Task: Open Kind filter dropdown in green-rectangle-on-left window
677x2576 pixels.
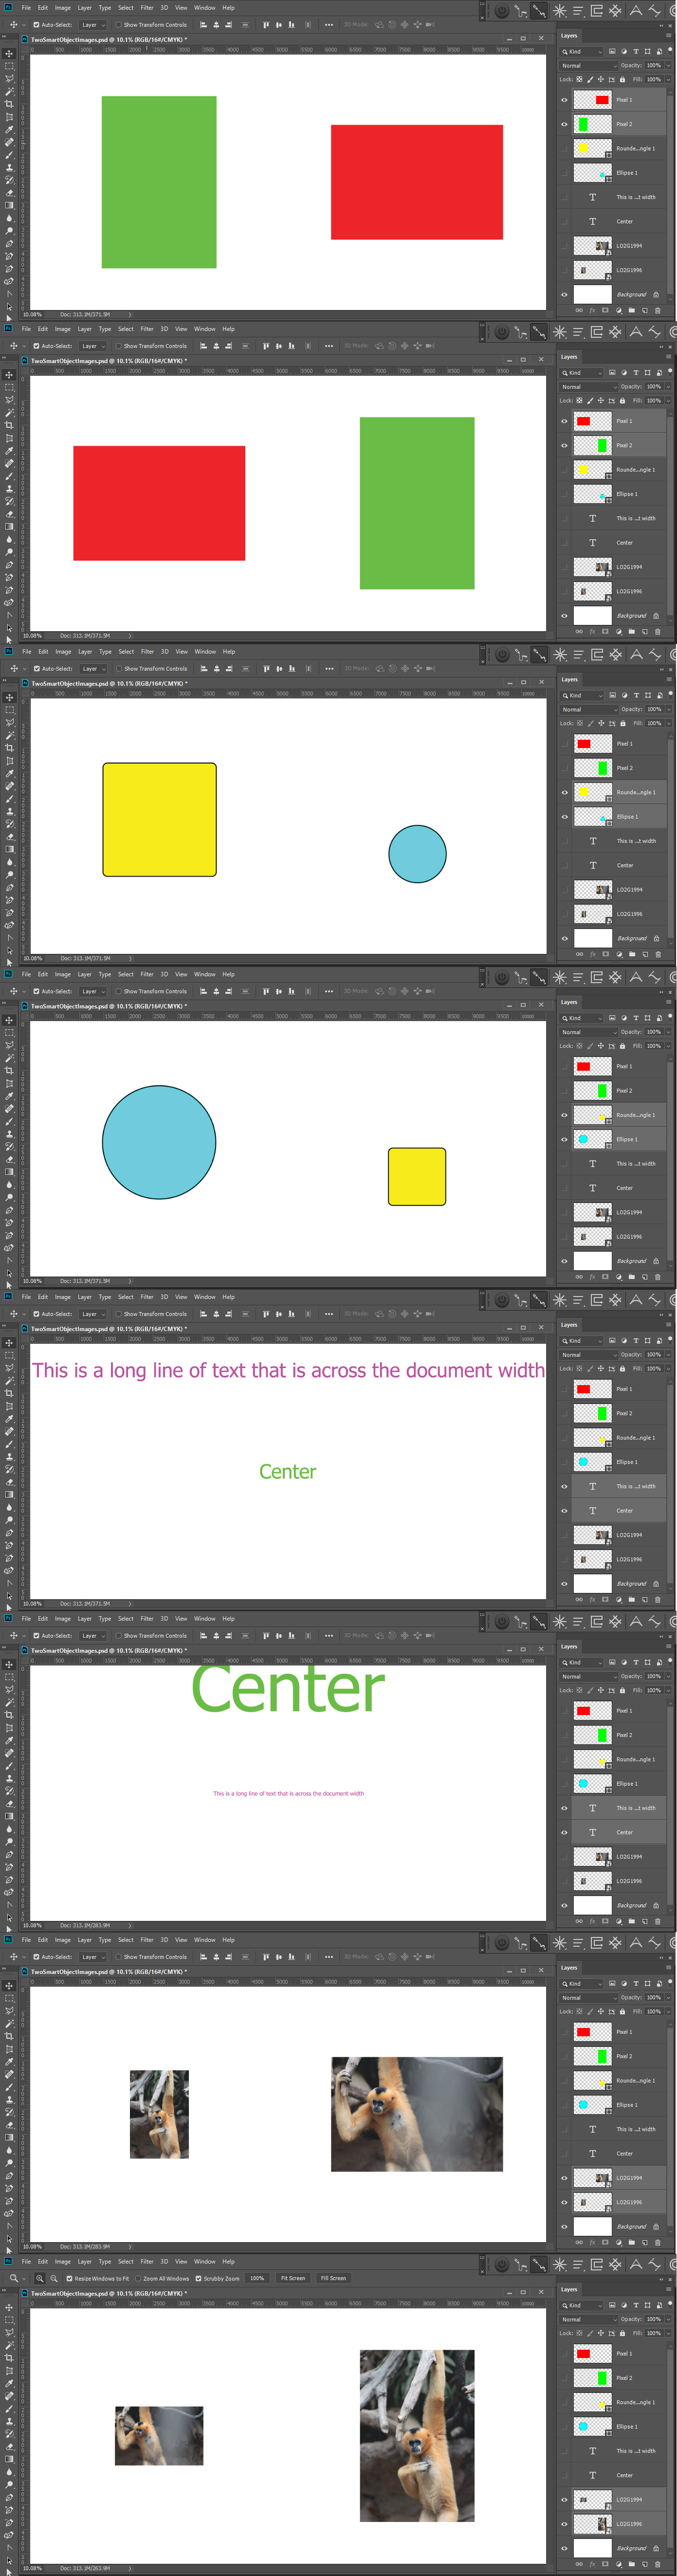Action: (x=582, y=51)
